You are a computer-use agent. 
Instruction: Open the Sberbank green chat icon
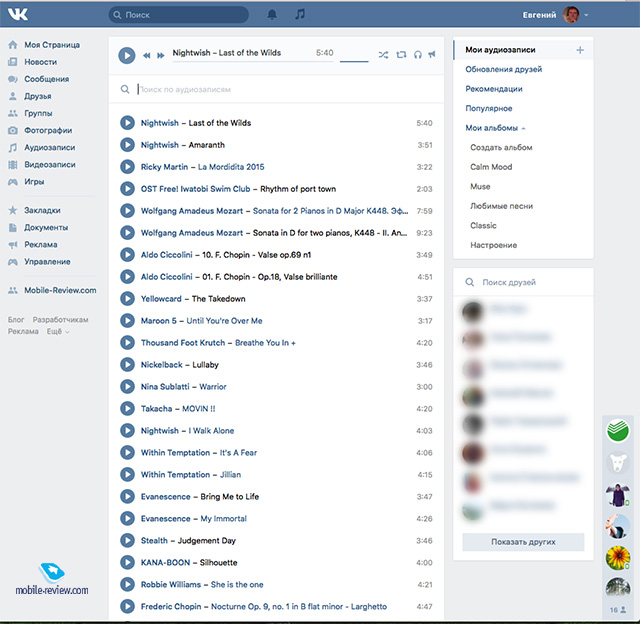(x=618, y=431)
